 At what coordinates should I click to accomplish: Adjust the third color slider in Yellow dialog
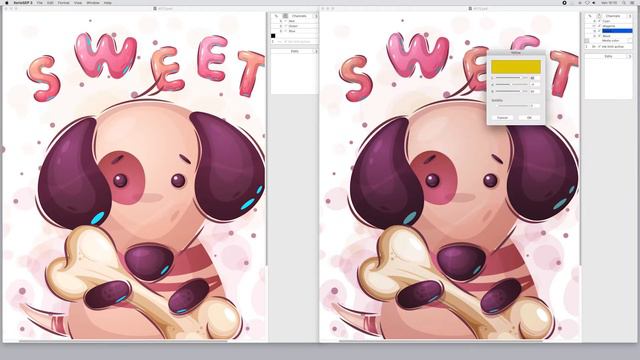(x=512, y=91)
